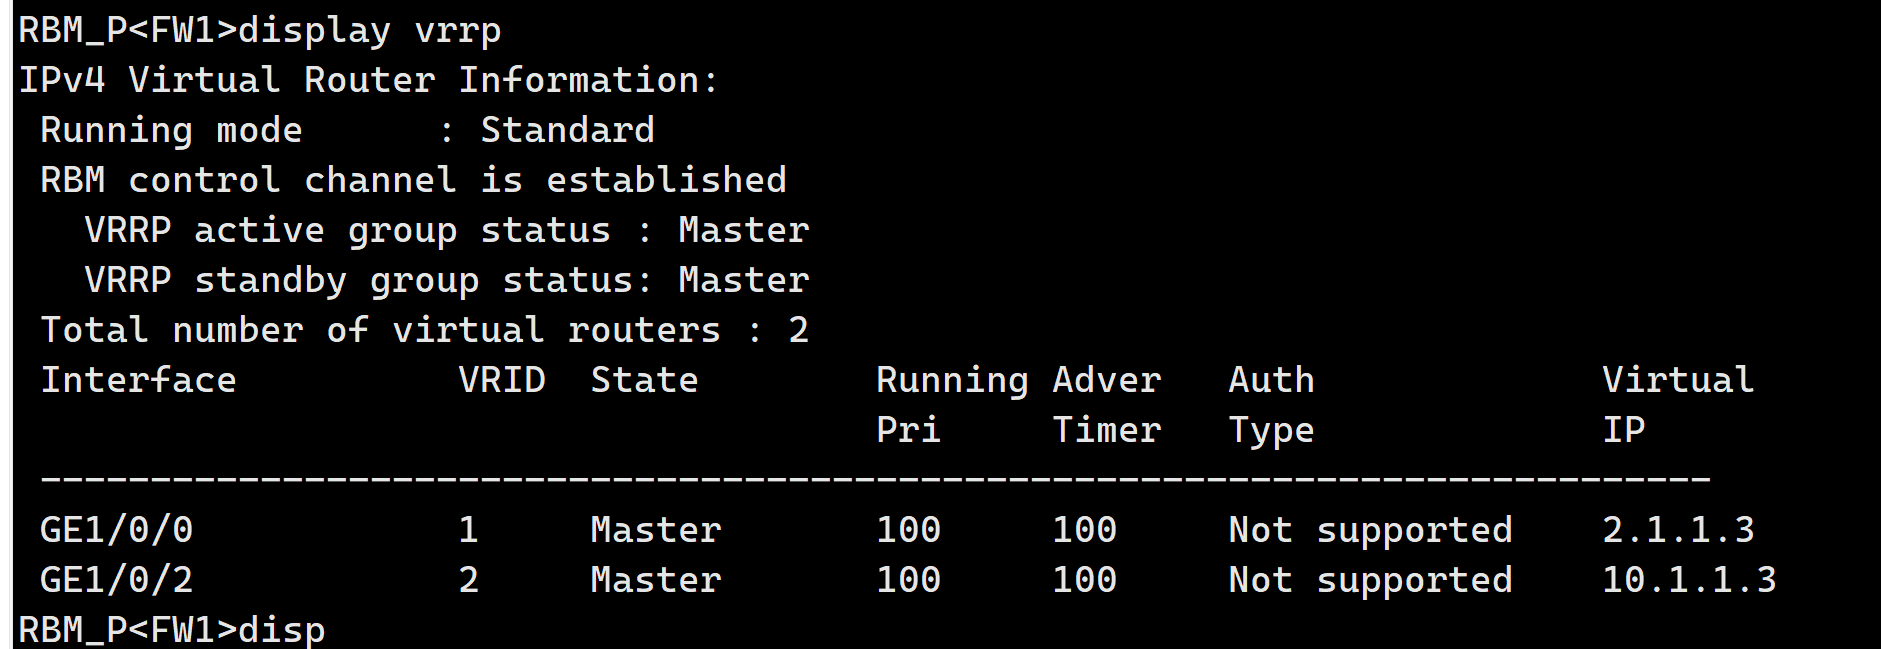Click the 'IPv4 Virtual Router Information' heading

coord(368,81)
